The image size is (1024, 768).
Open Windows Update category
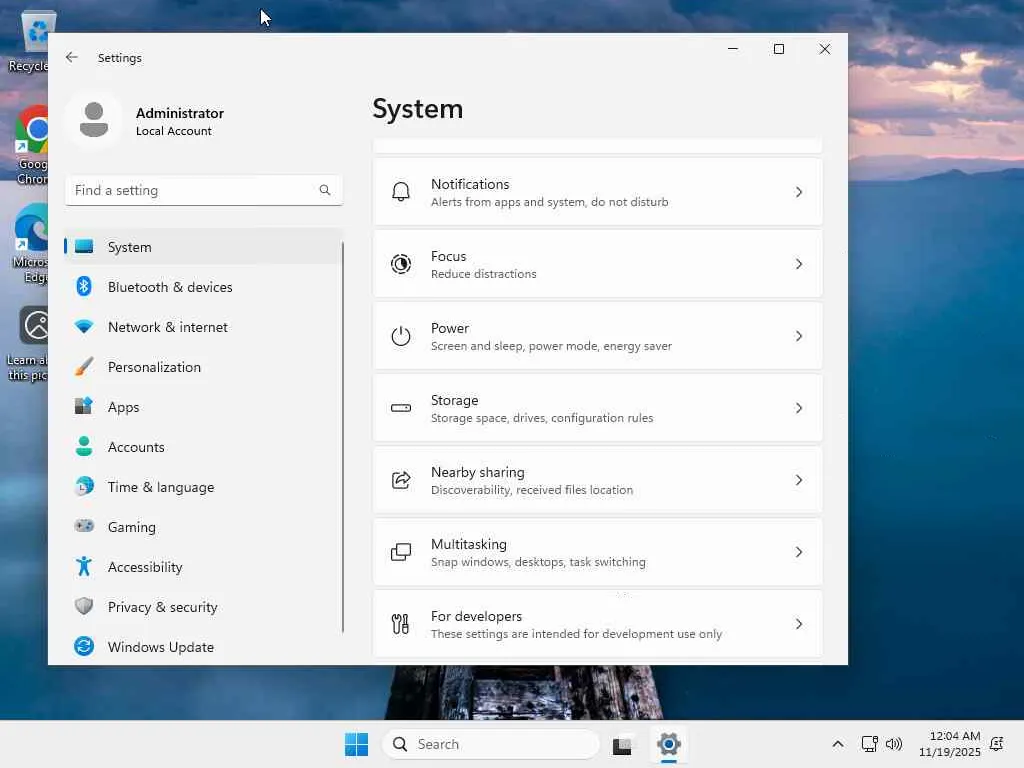point(203,647)
